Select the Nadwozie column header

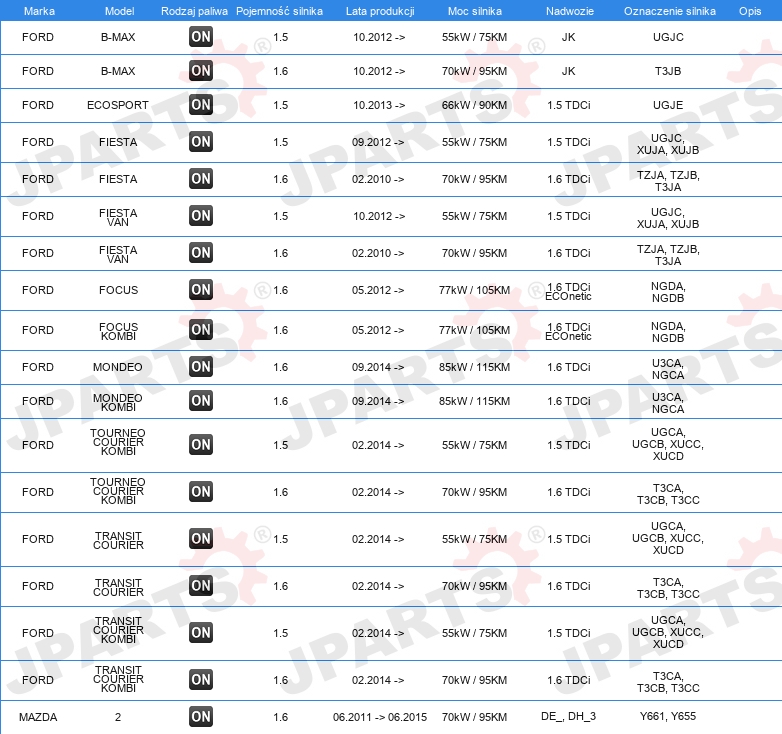[570, 11]
